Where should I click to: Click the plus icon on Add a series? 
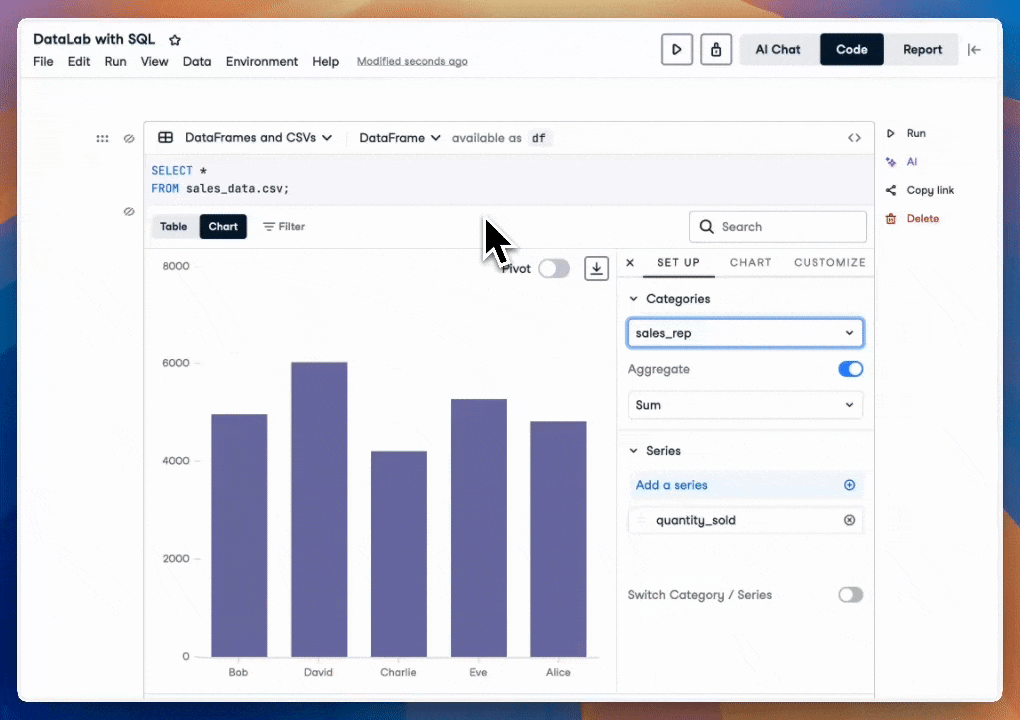(x=849, y=485)
